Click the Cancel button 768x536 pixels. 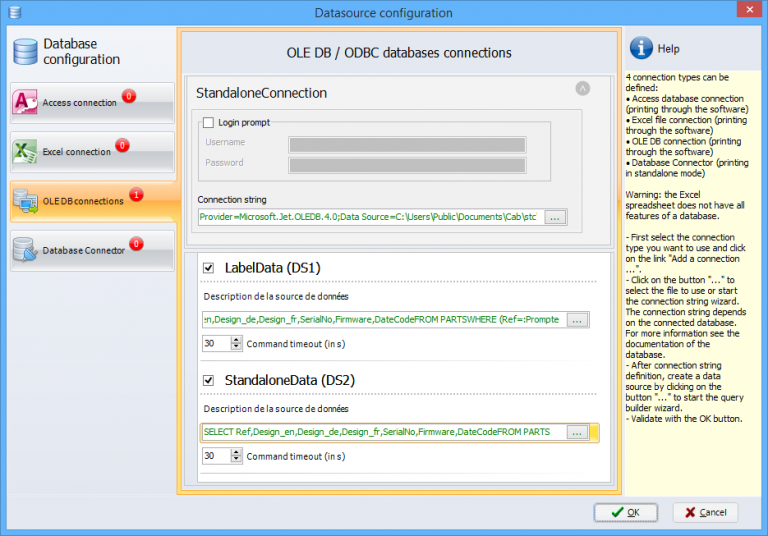705,512
